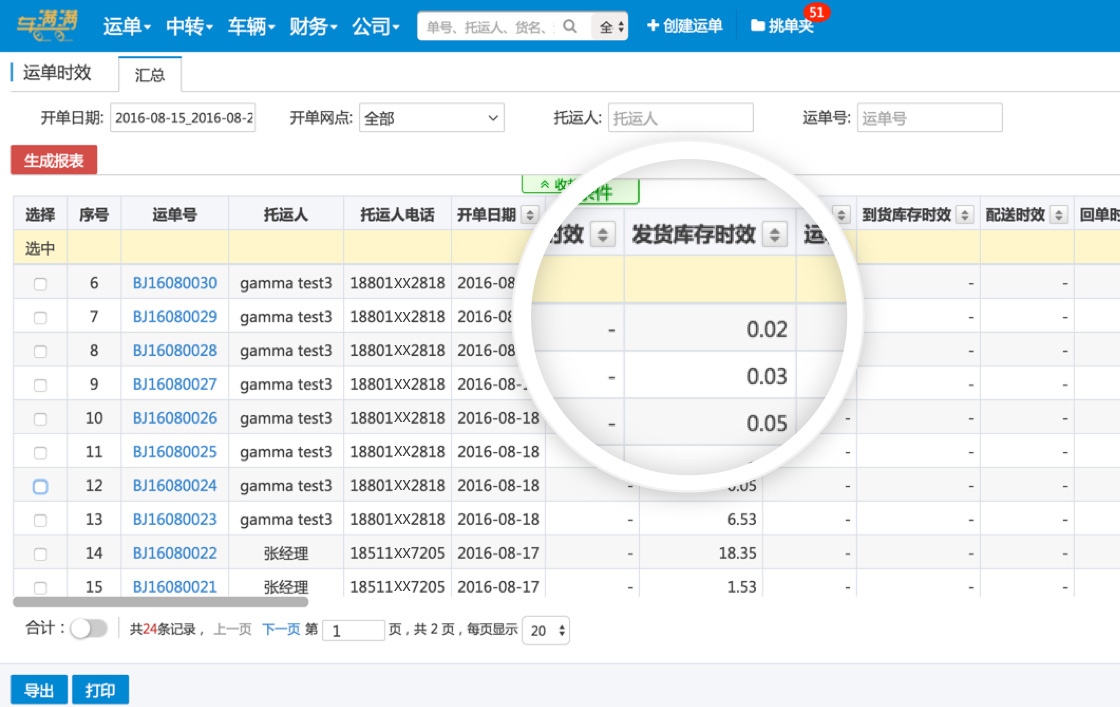Sort by 配送时效 sort icon
Image resolution: width=1120 pixels, height=707 pixels.
click(1058, 214)
